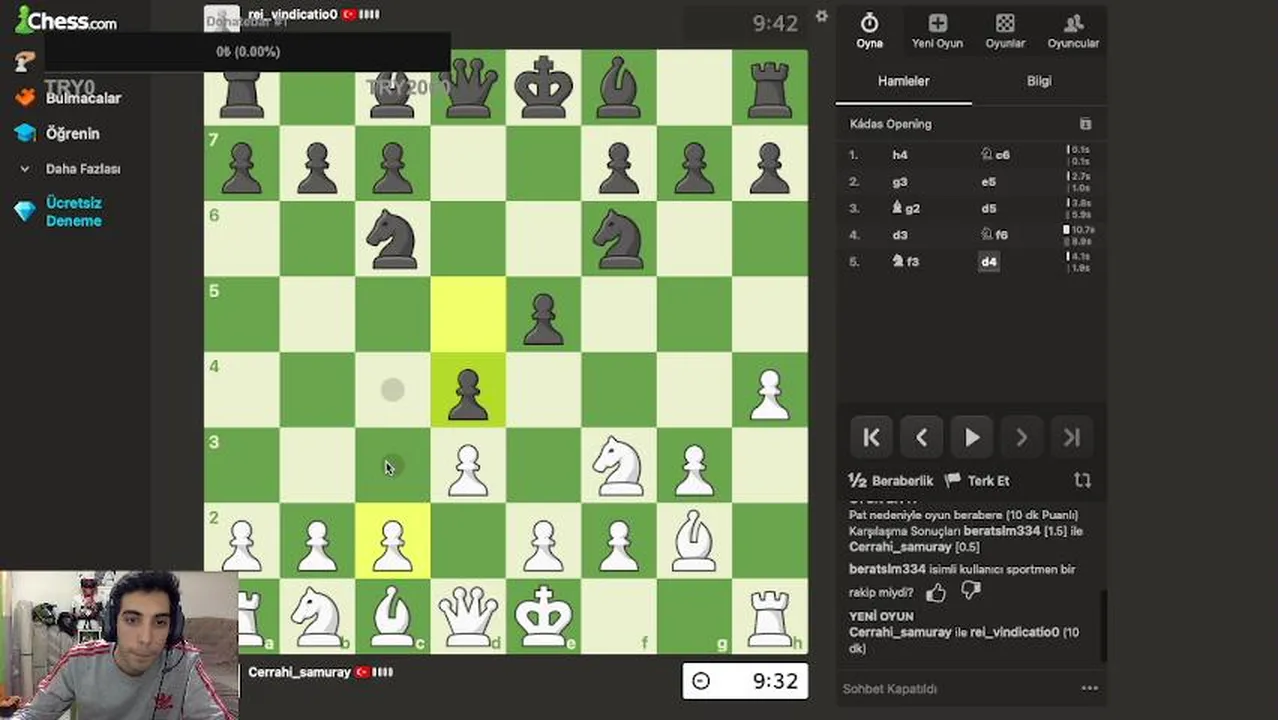Click the opening book icon beside Kádas Opening
Viewport: 1278px width, 720px height.
coord(1085,124)
